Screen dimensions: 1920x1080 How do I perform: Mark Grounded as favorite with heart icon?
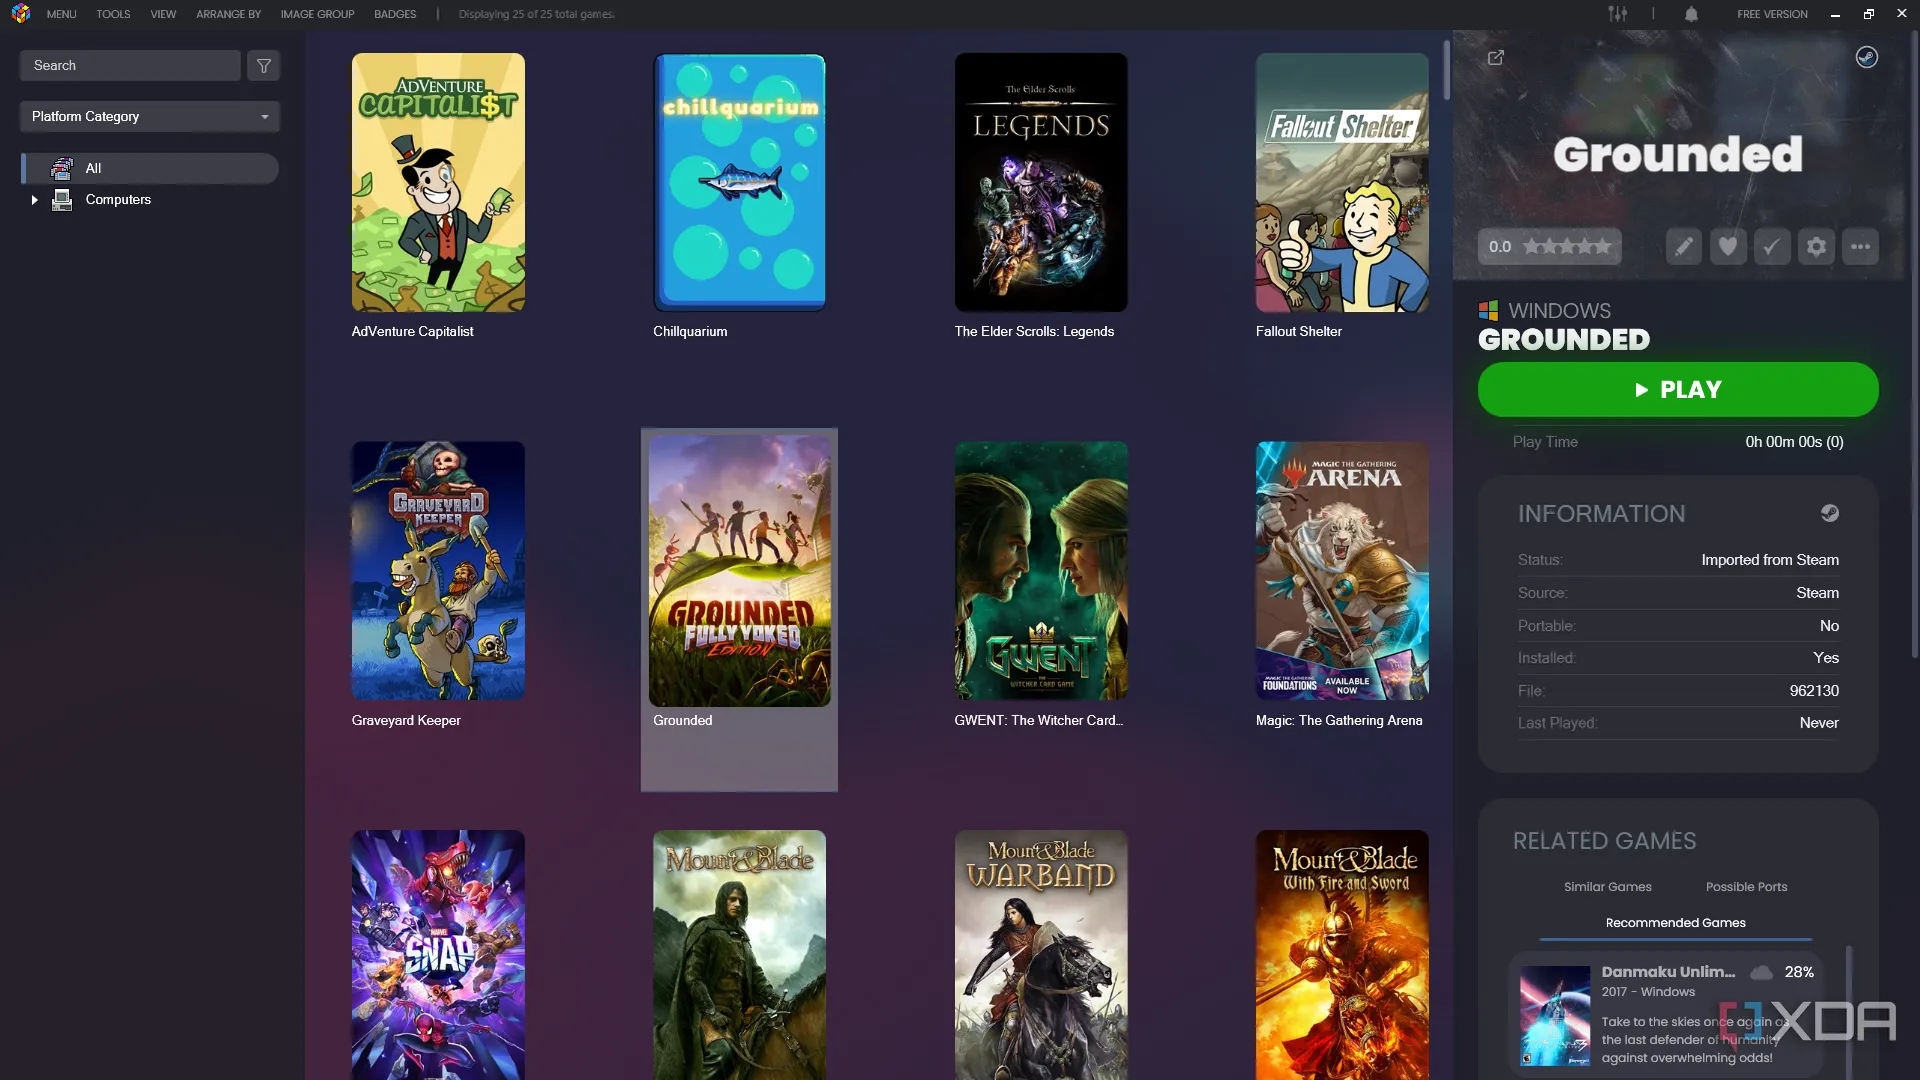coord(1728,247)
